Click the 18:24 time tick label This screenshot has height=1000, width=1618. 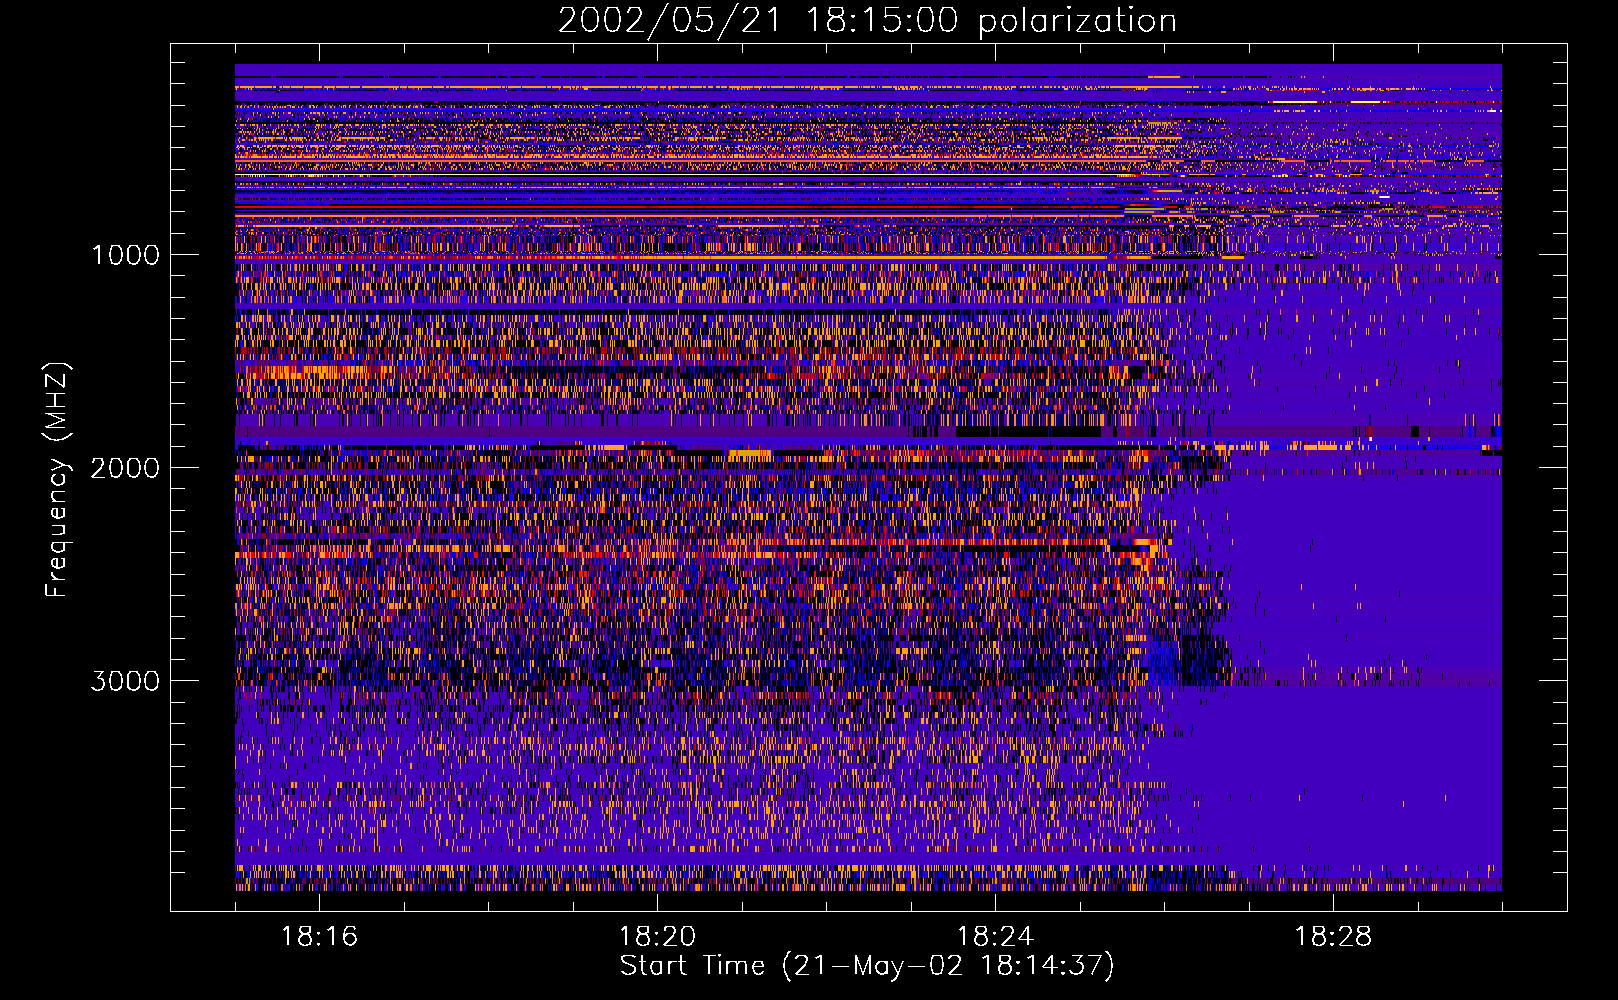(x=995, y=937)
